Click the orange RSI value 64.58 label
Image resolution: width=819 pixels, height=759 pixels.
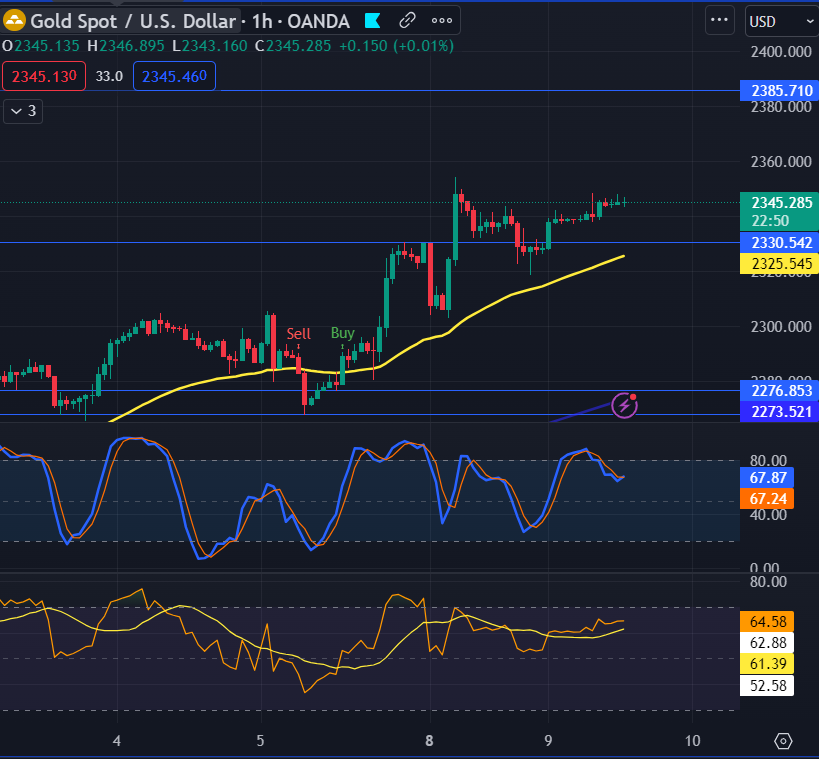pyautogui.click(x=767, y=622)
